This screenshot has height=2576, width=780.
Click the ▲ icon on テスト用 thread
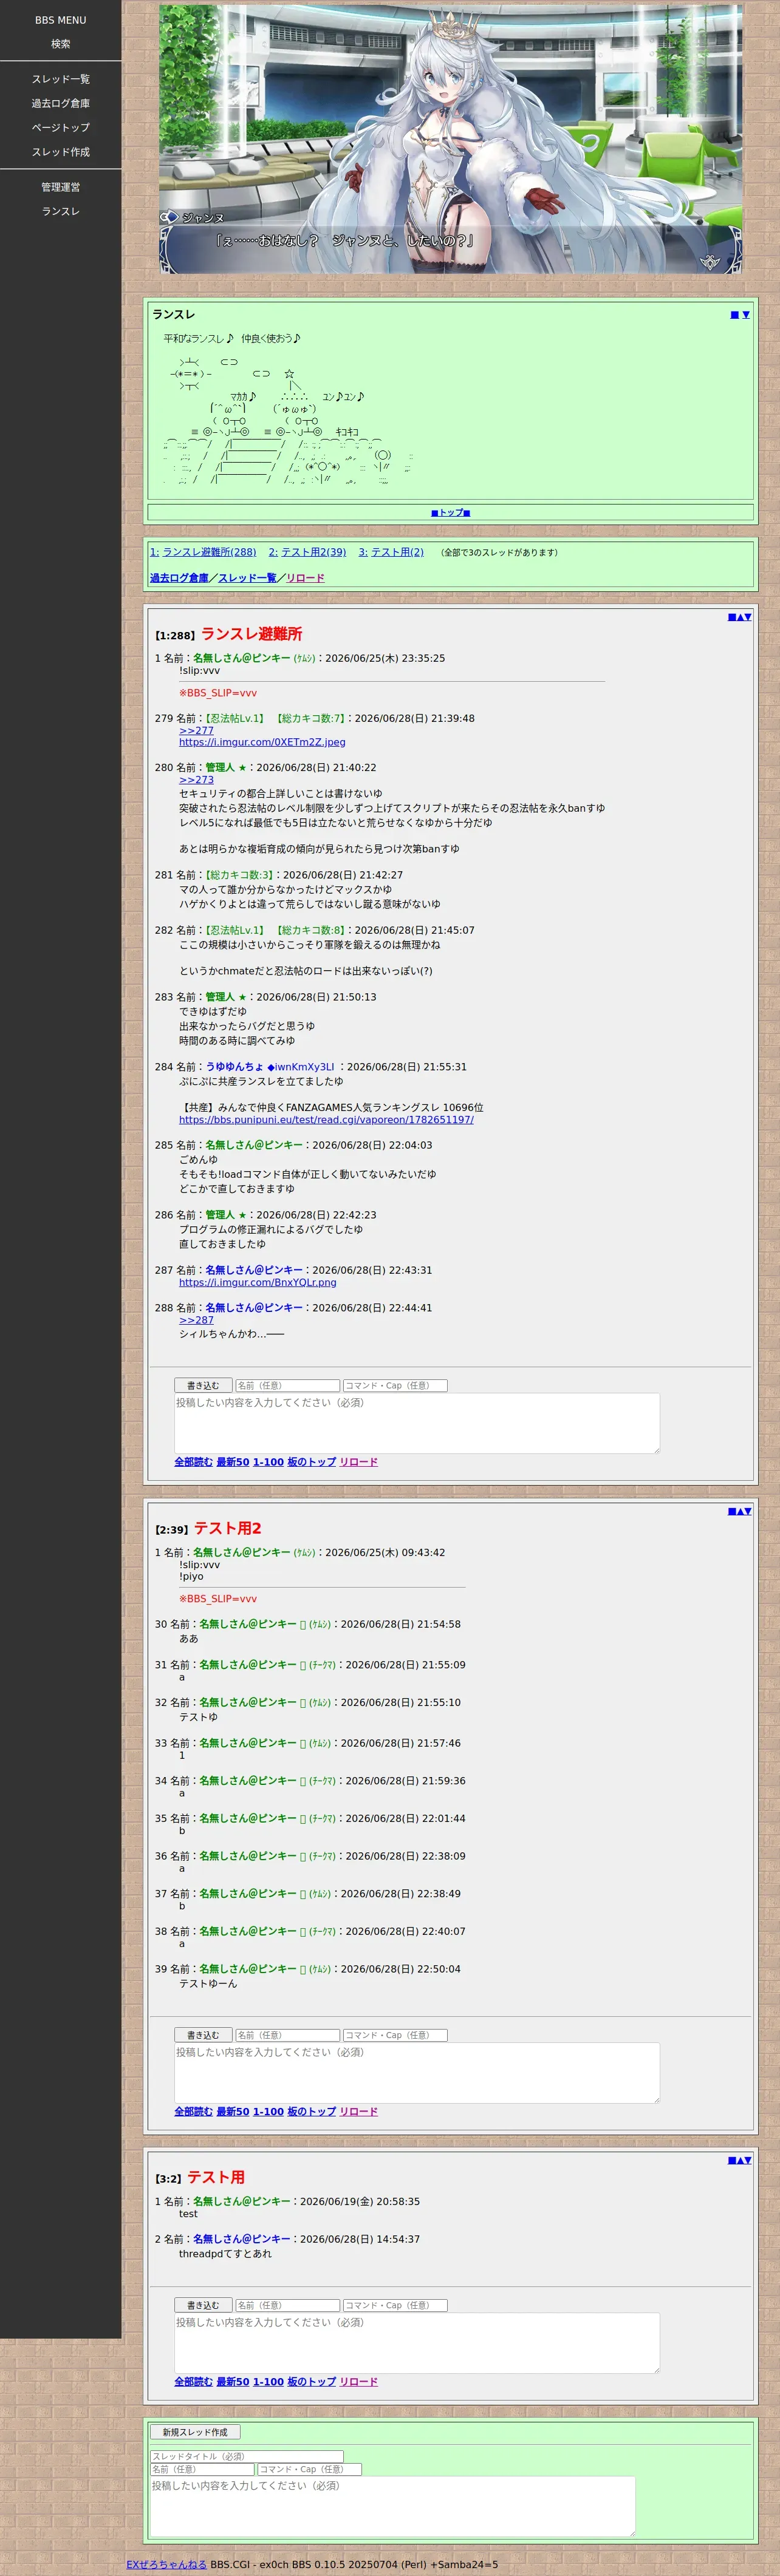tap(740, 2160)
